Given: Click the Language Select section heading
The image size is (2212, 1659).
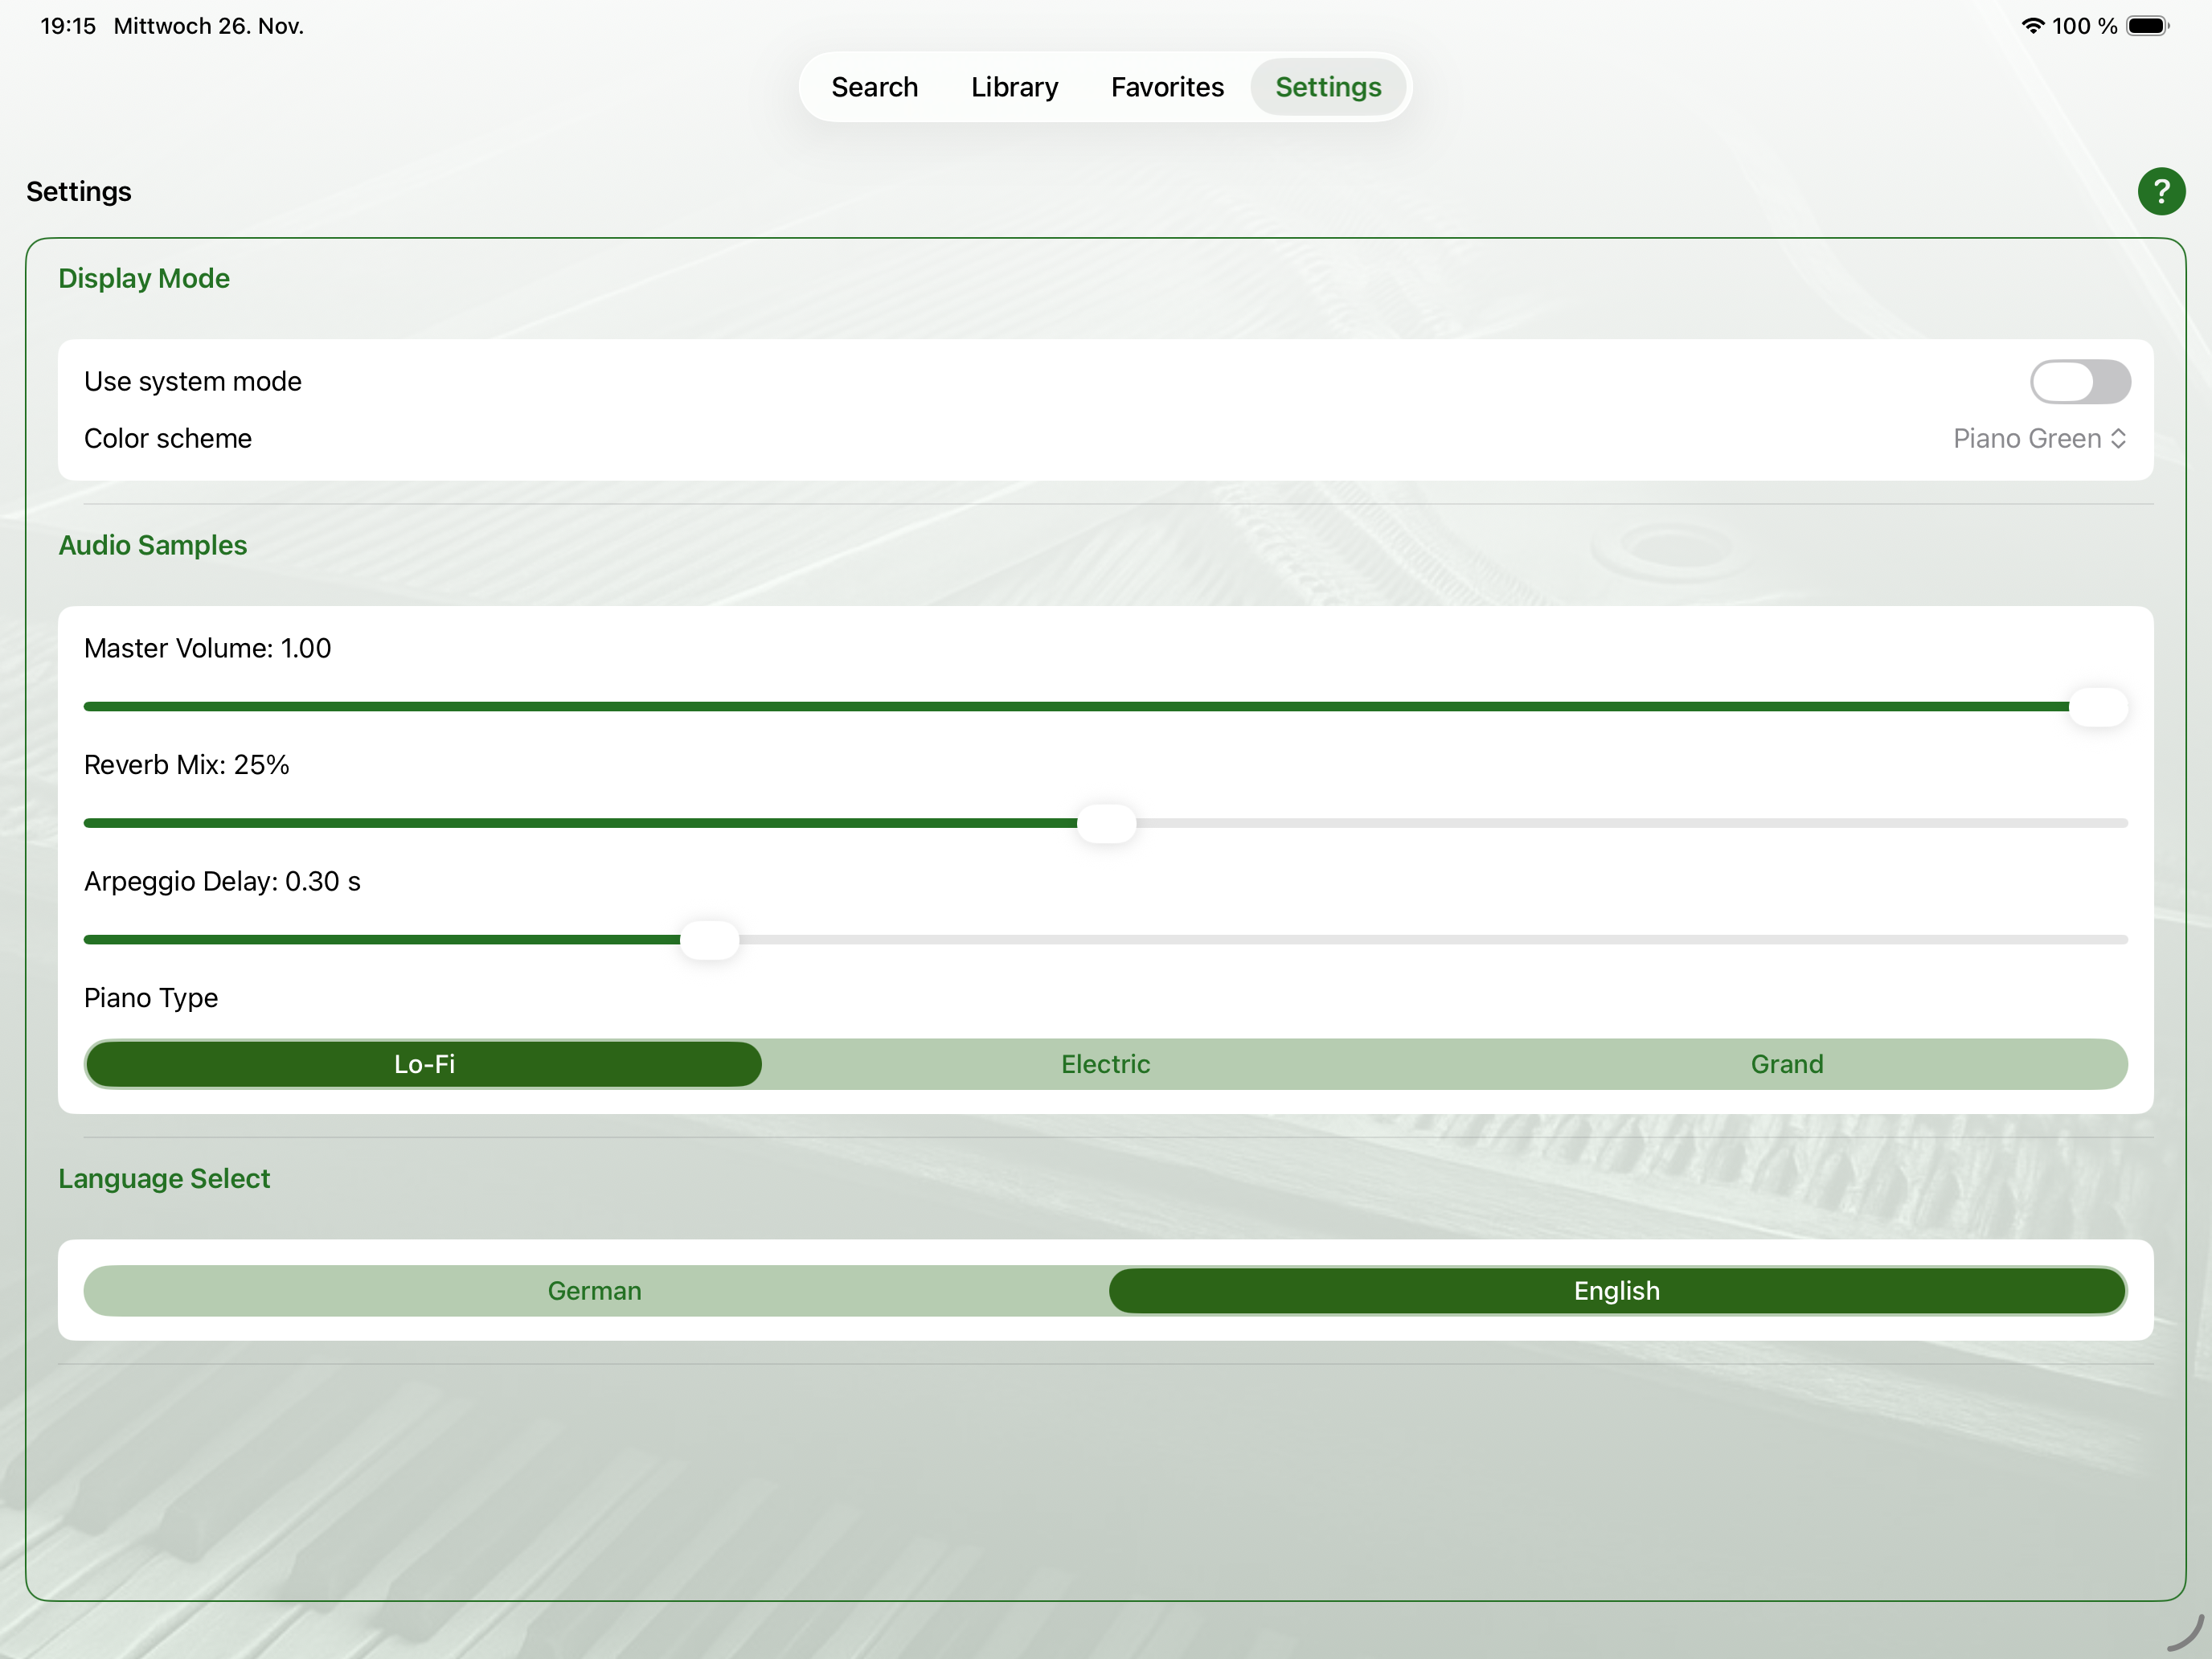Looking at the screenshot, I should [x=164, y=1178].
